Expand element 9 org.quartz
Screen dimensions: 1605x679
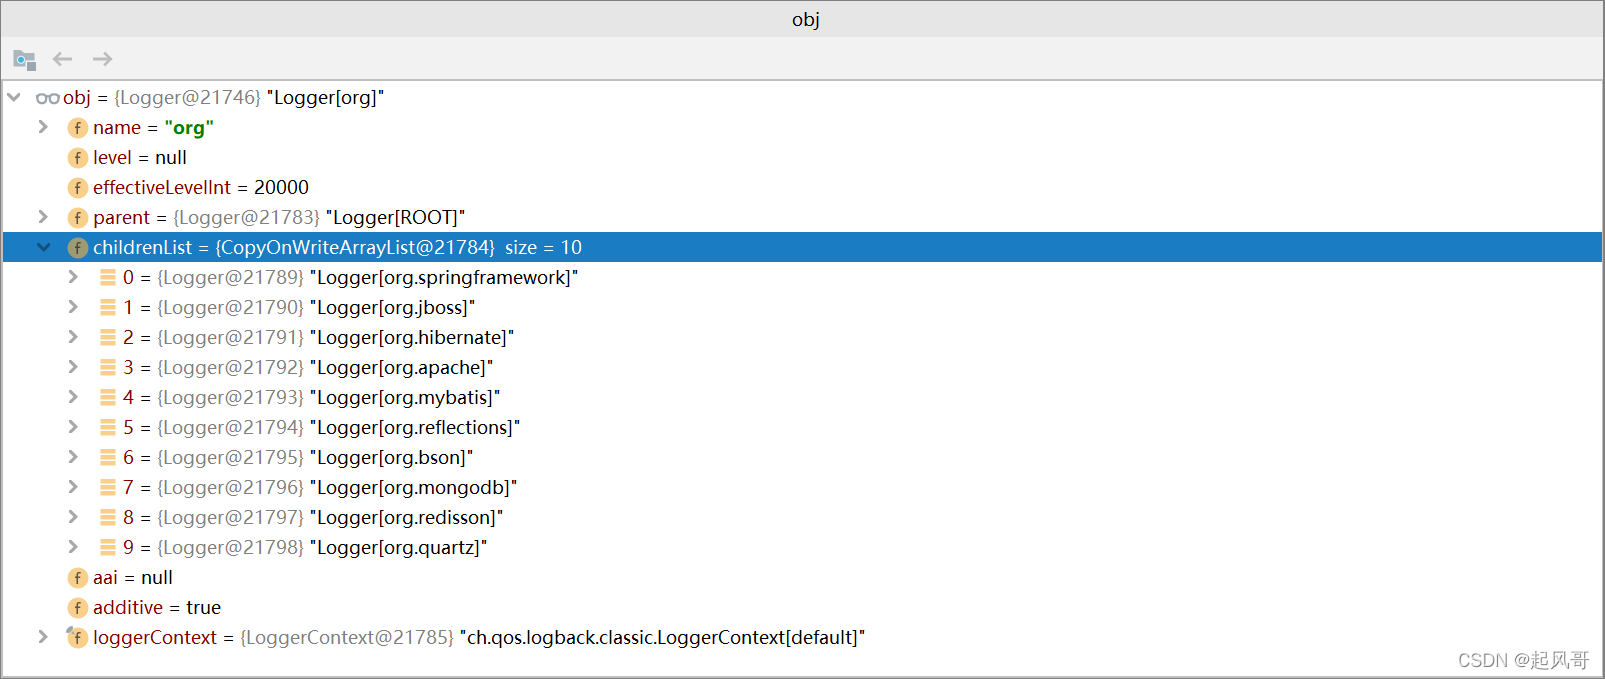[73, 547]
